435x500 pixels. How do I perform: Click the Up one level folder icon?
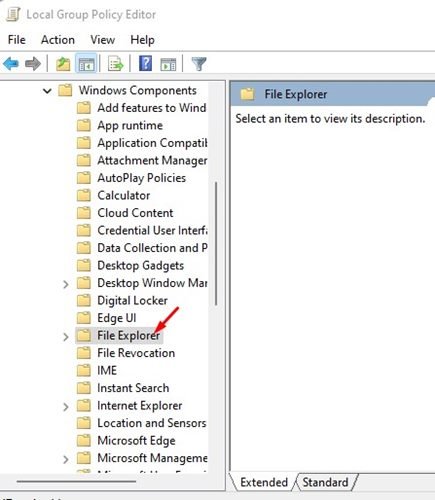click(x=63, y=64)
